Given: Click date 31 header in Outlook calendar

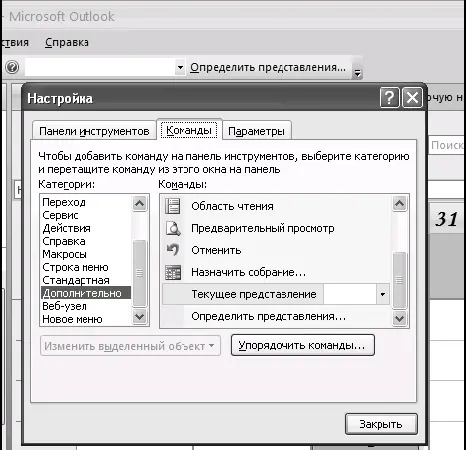Looking at the screenshot, I should pos(446,219).
